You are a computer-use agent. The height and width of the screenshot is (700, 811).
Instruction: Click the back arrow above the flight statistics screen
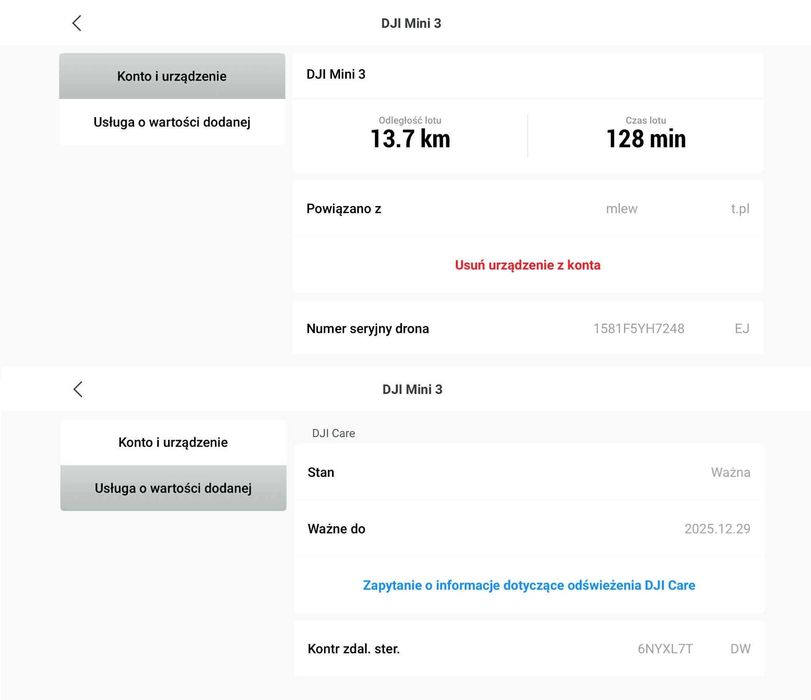(x=77, y=23)
